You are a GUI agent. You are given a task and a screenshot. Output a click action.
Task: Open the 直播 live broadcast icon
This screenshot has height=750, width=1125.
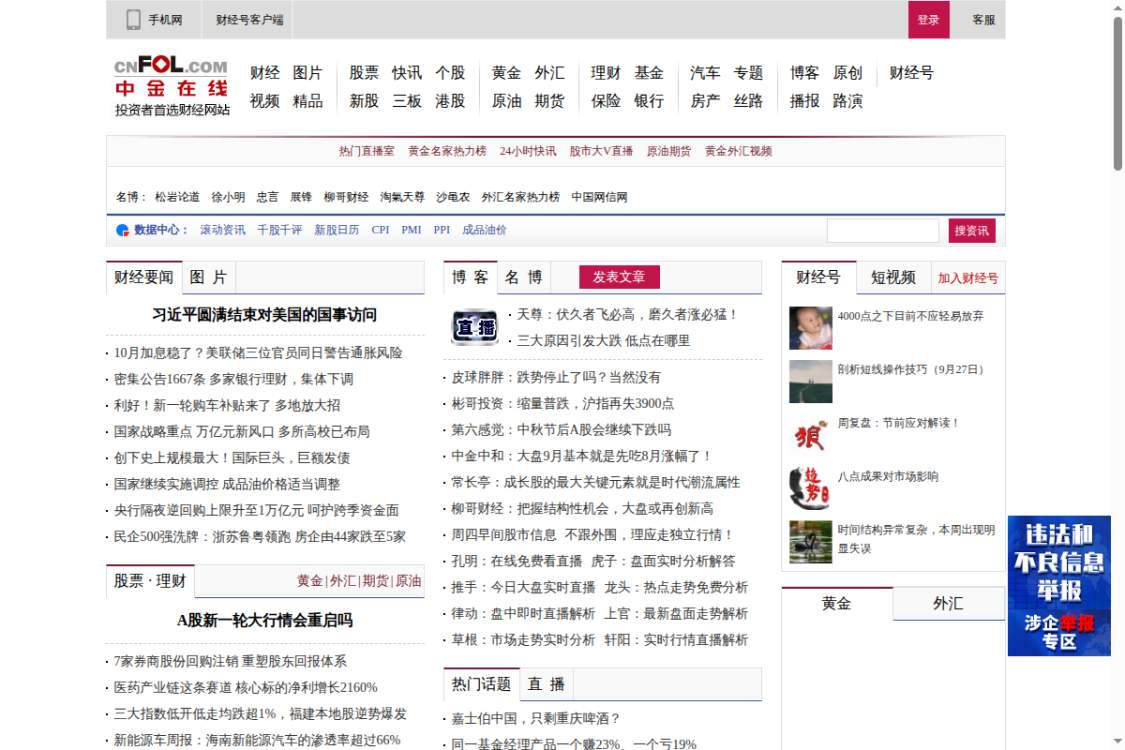(x=475, y=327)
